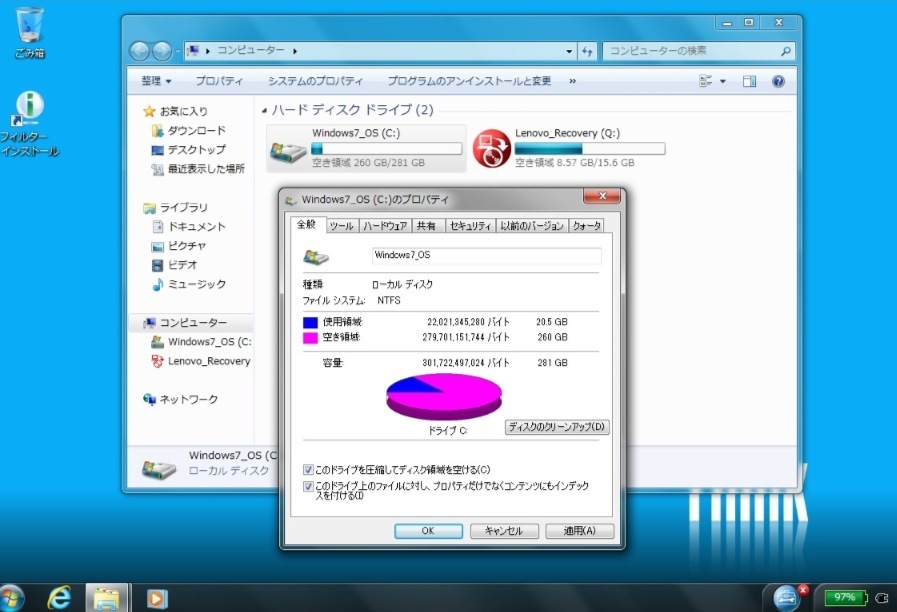Open the フィルターインストール desktop shortcut
897x612 pixels.
click(29, 123)
